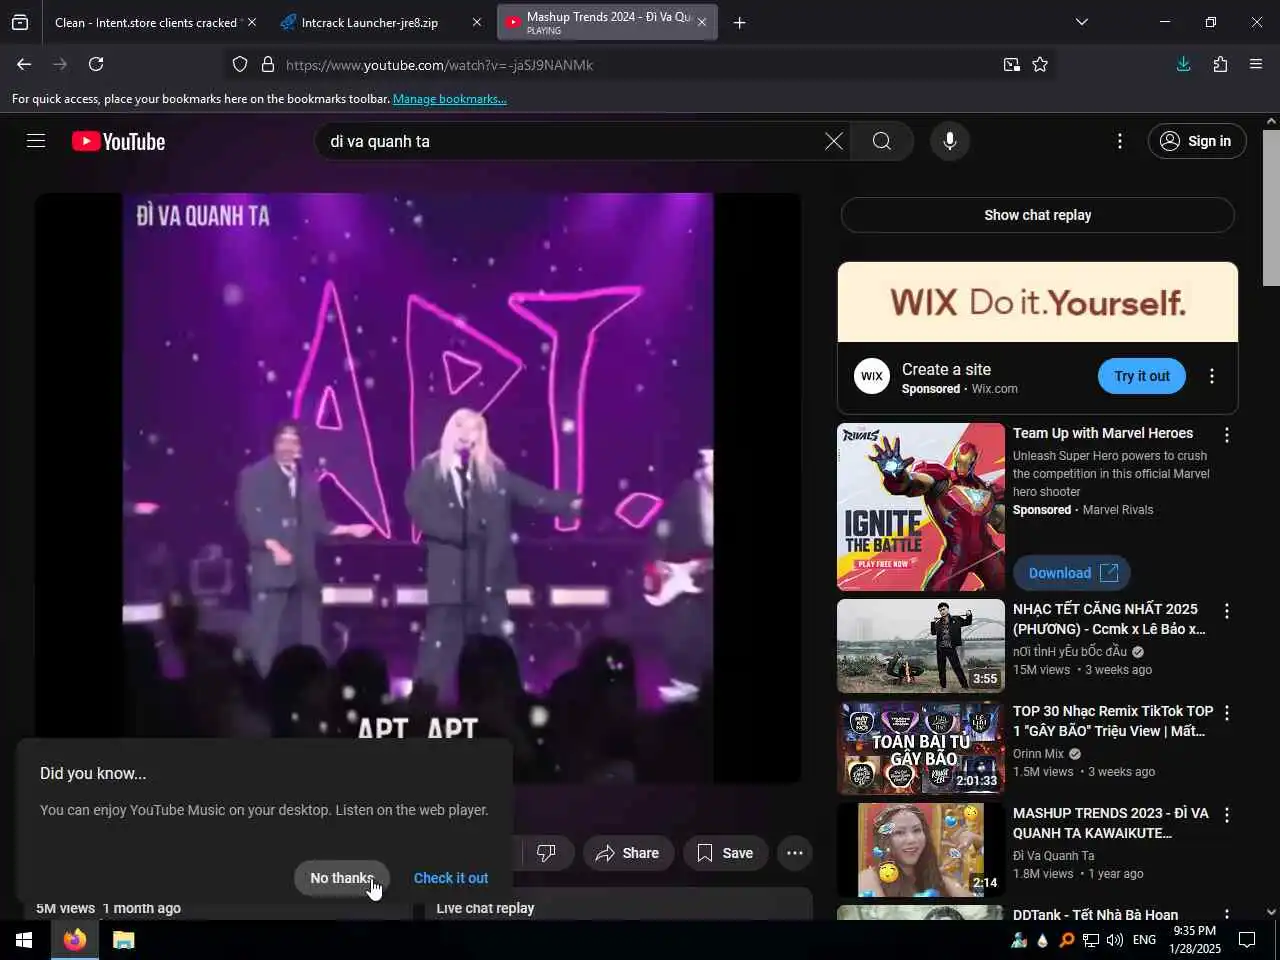This screenshot has width=1280, height=960.
Task: List all tabs dropdown arrow
Action: (x=1081, y=22)
